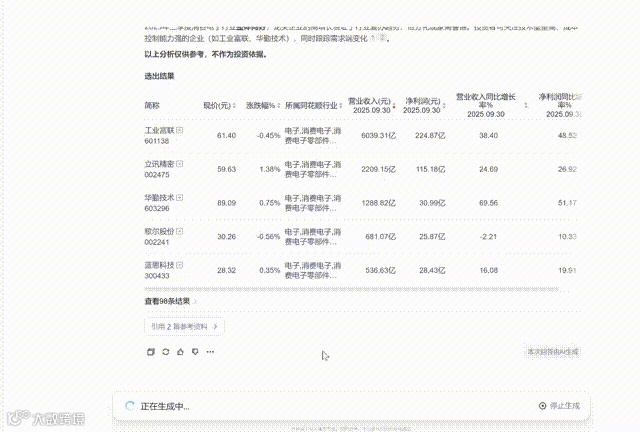The width and height of the screenshot is (640, 432).
Task: Regenerate the answer with the refresh icon
Action: (165, 352)
